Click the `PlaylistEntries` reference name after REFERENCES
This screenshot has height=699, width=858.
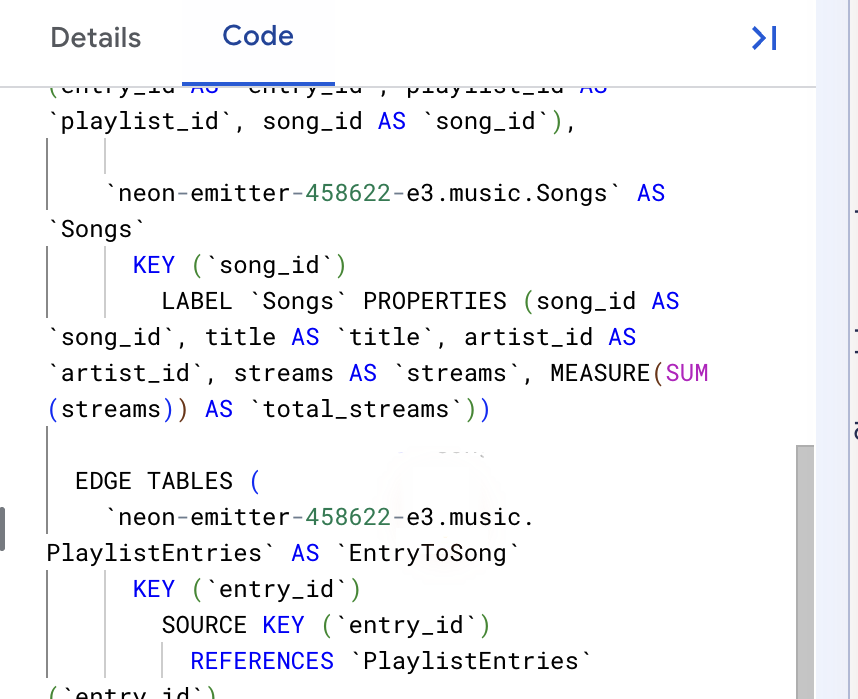471,661
